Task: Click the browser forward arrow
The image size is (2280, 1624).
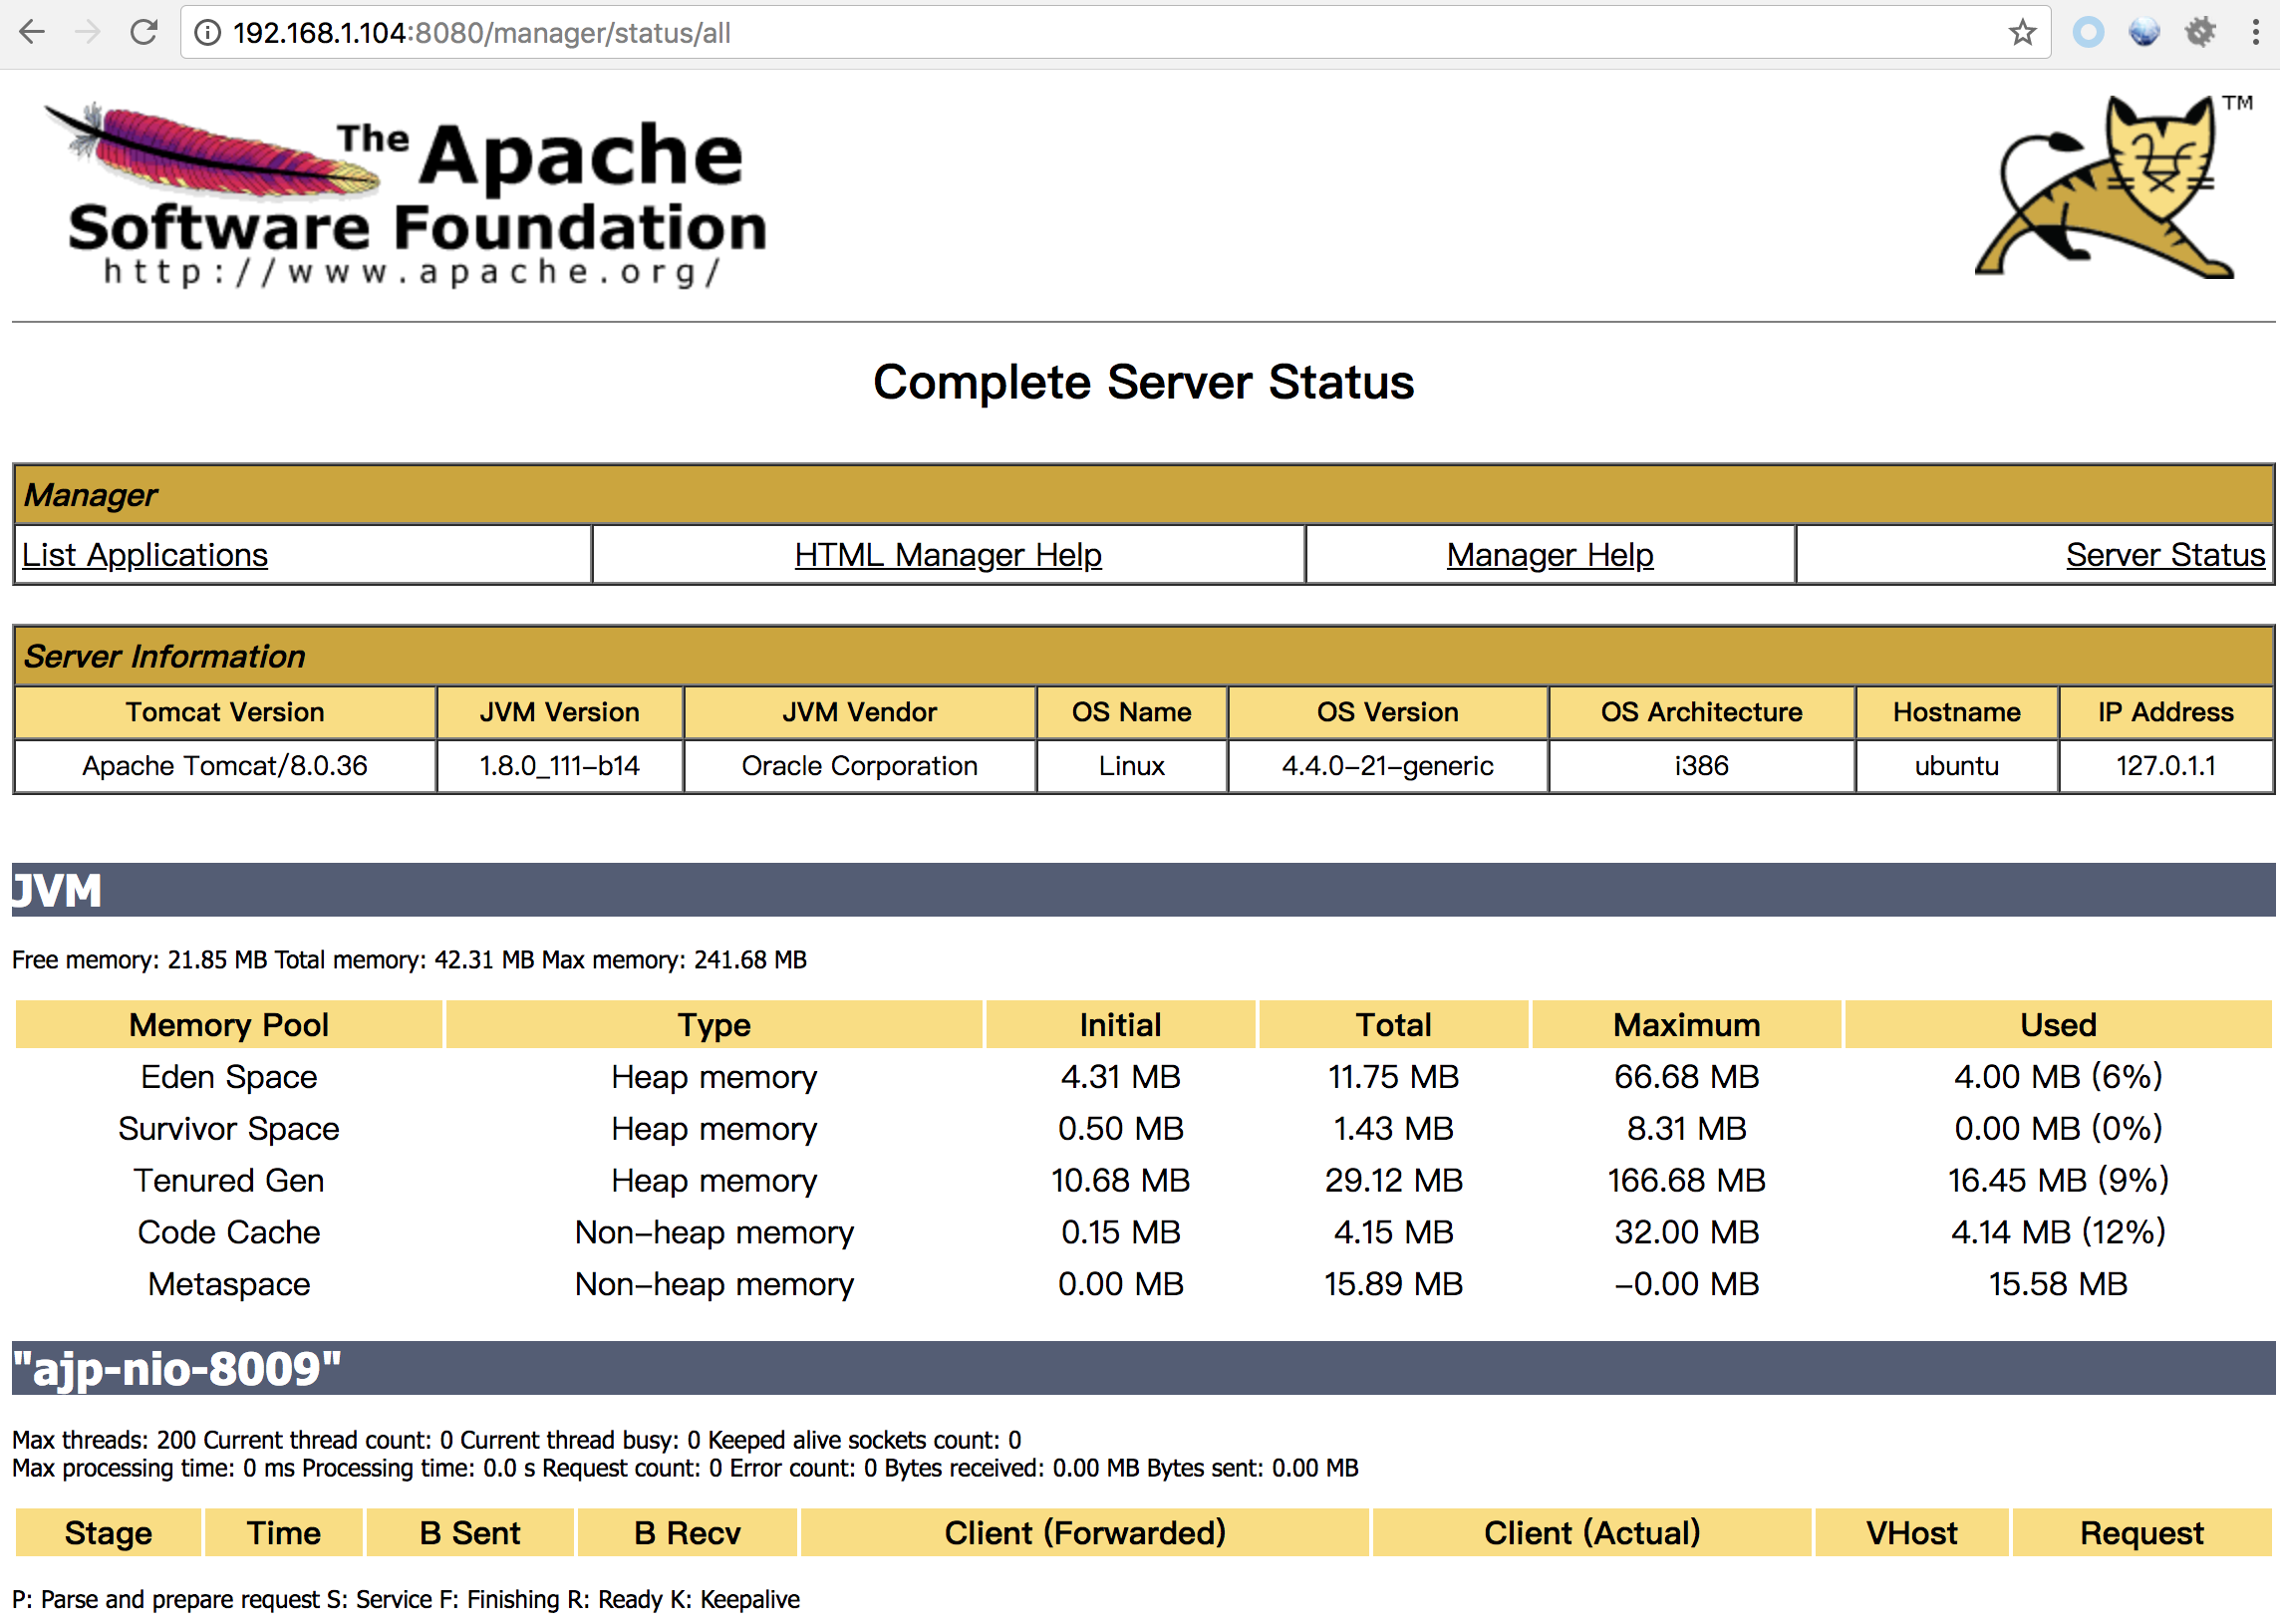Action: tap(88, 33)
